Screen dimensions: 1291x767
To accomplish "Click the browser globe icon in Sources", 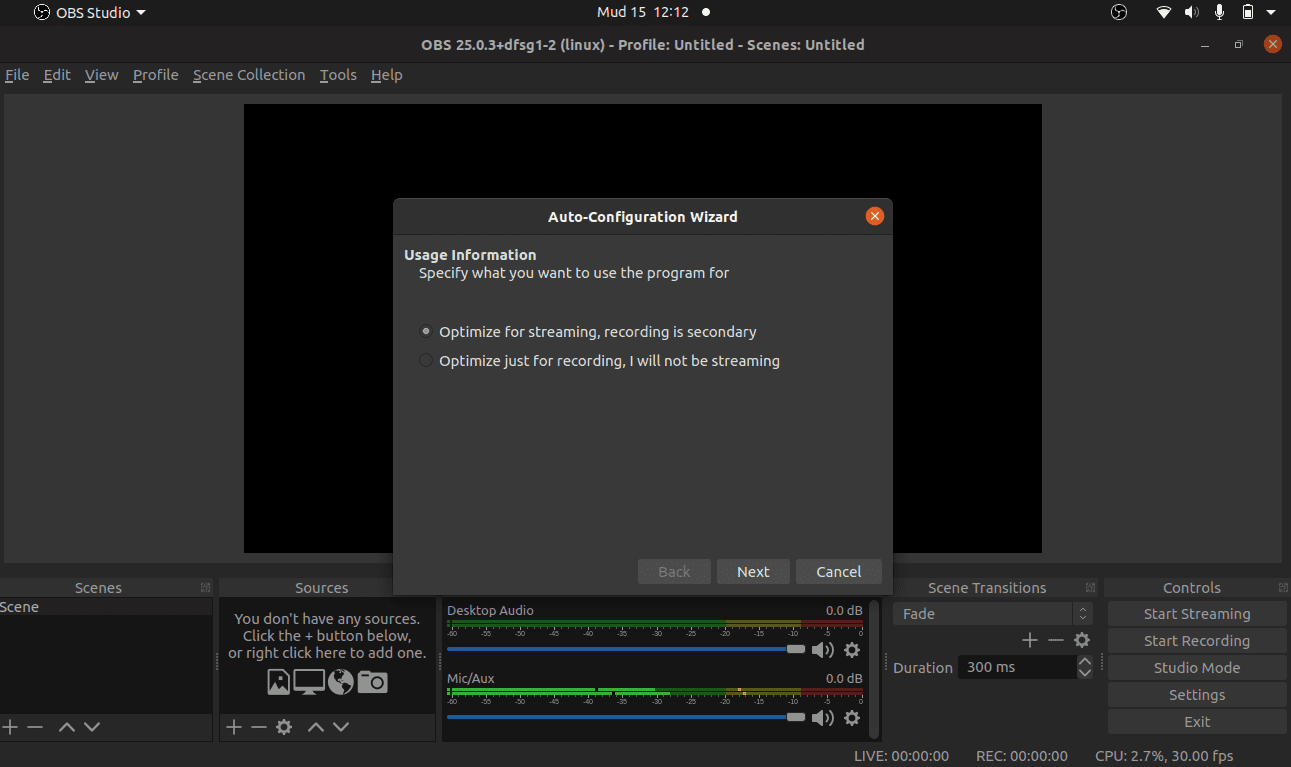I will coord(341,682).
